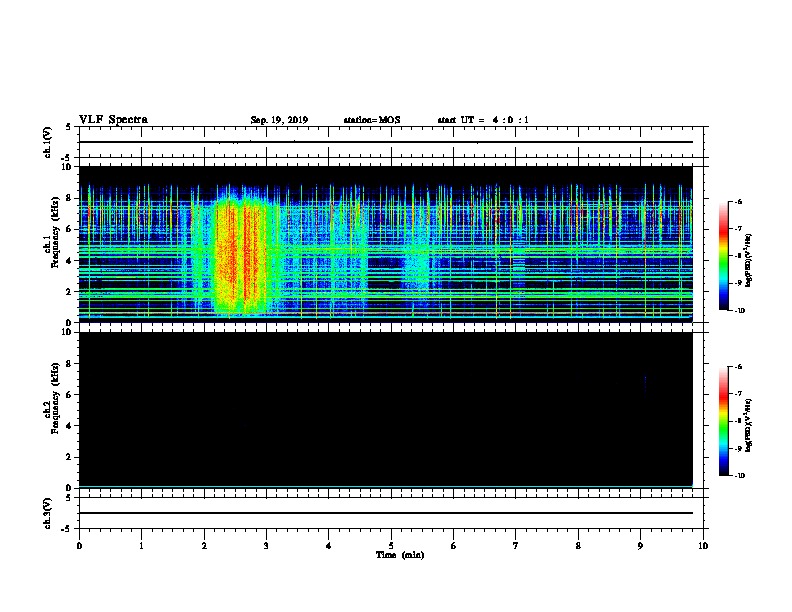Click the ch.2 panel color scale bar

pyautogui.click(x=724, y=421)
